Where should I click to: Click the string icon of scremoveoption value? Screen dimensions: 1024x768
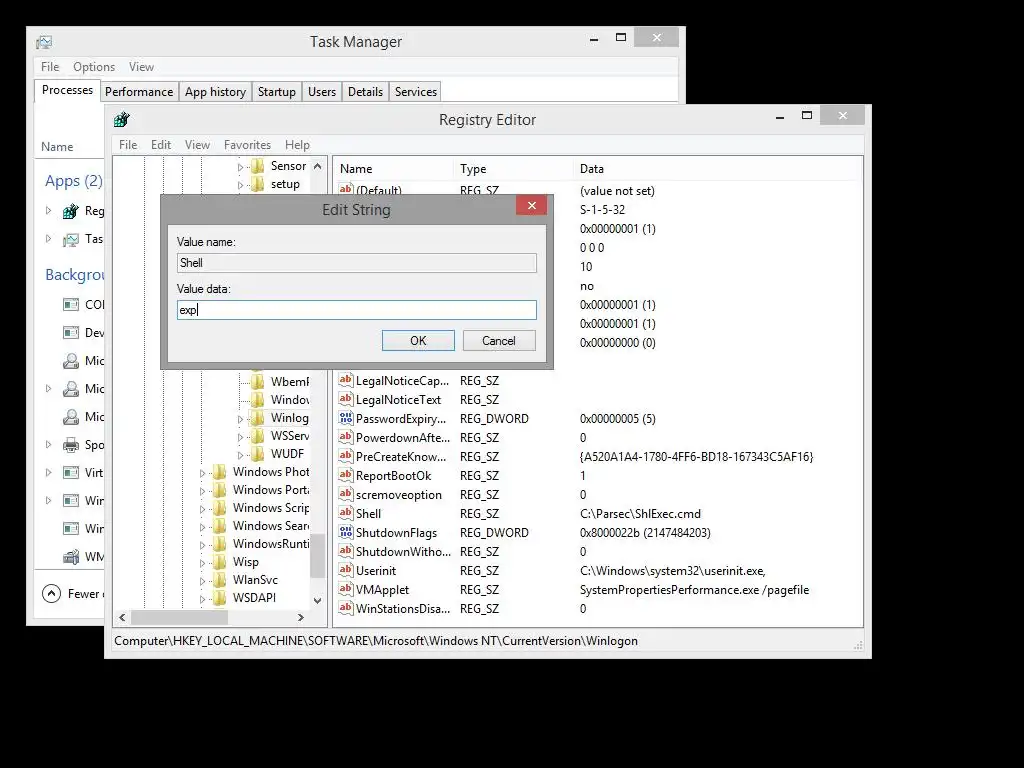coord(345,494)
